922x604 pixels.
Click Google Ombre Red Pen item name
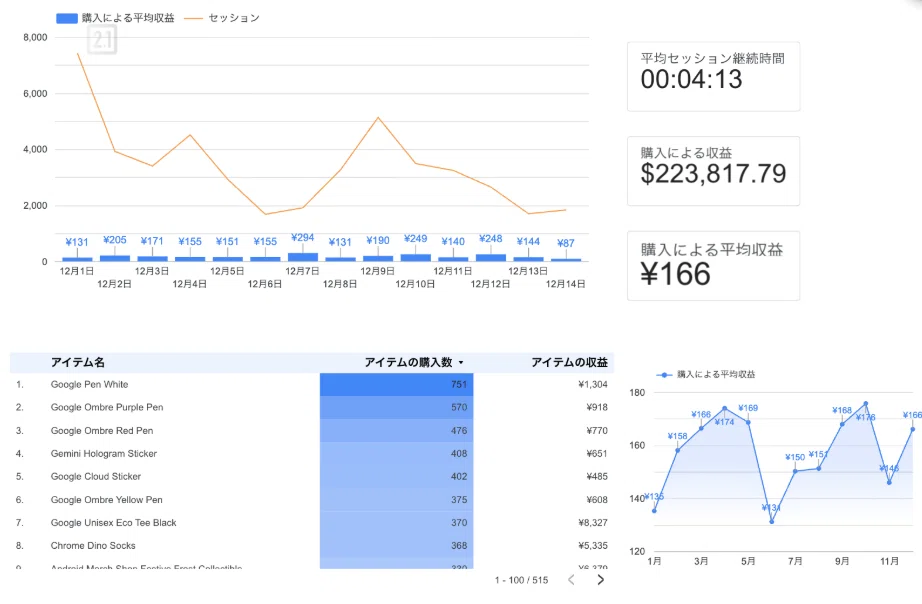(102, 431)
